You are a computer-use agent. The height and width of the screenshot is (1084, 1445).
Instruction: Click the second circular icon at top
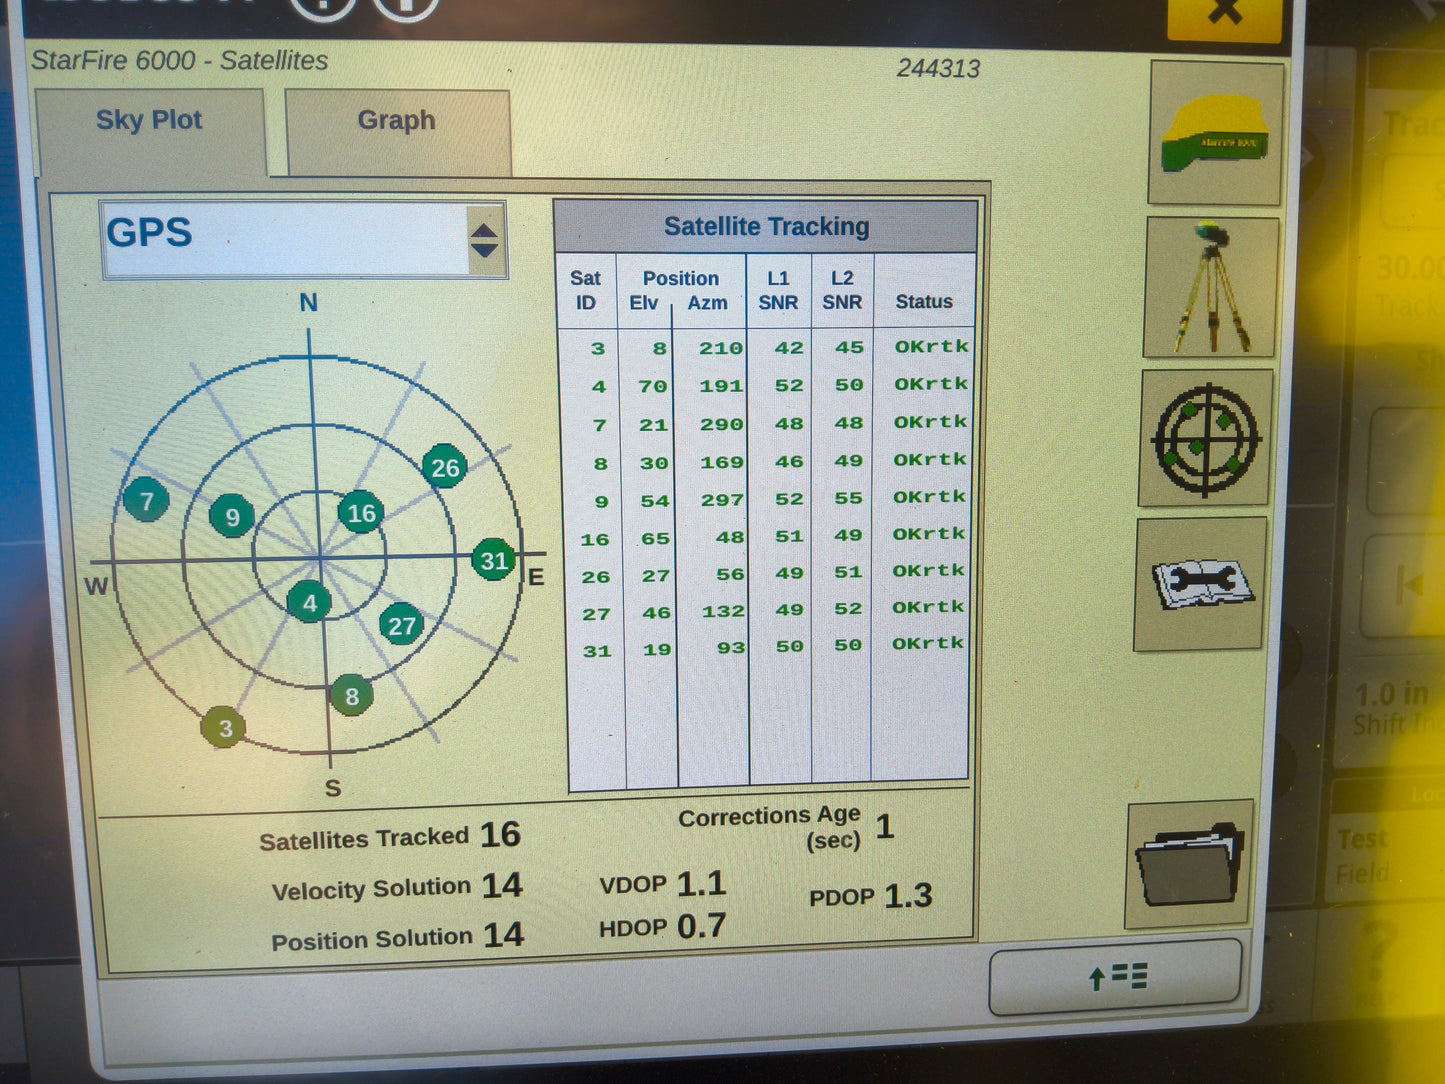405,6
